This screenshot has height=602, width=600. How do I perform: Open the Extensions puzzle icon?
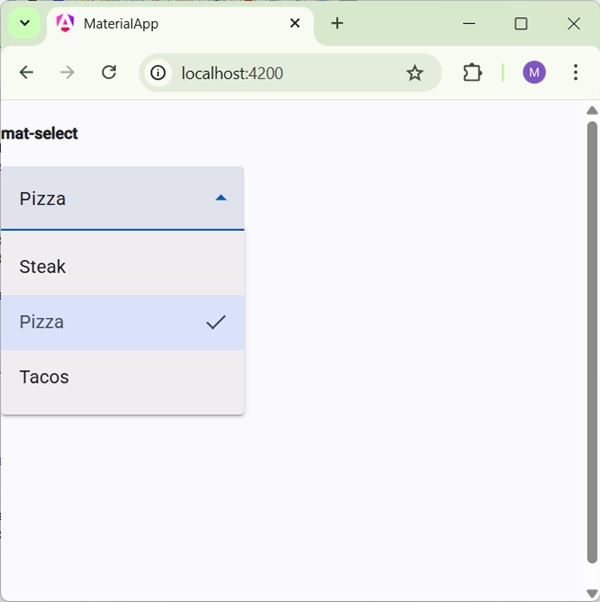point(472,72)
